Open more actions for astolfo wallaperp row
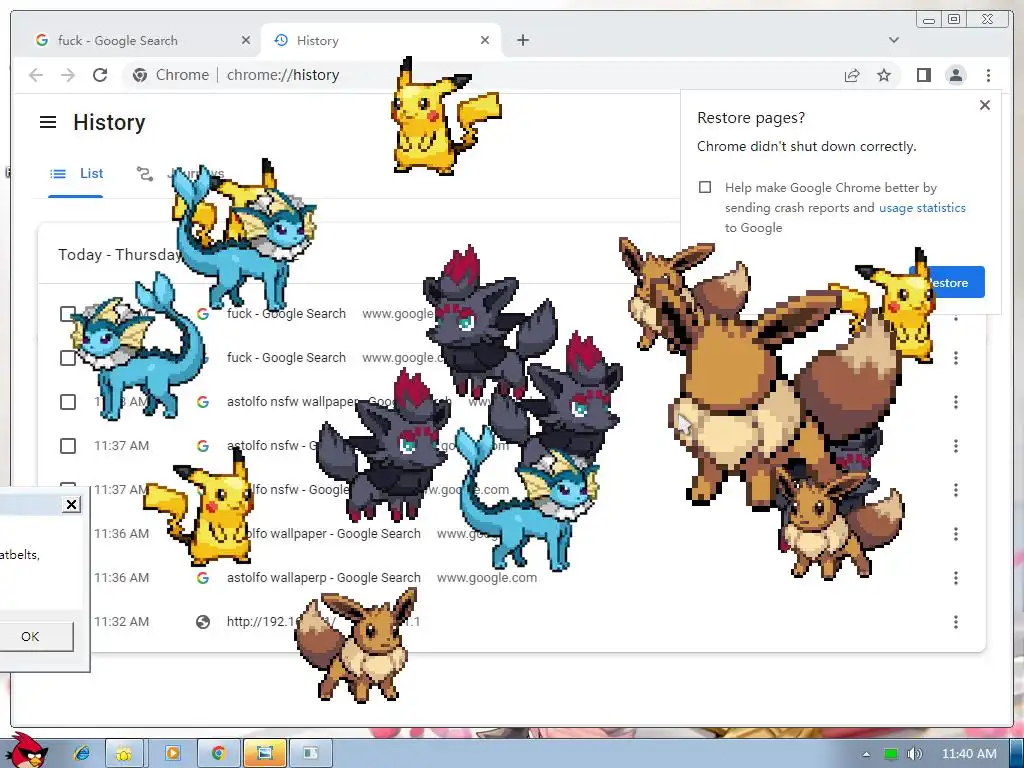 (955, 578)
